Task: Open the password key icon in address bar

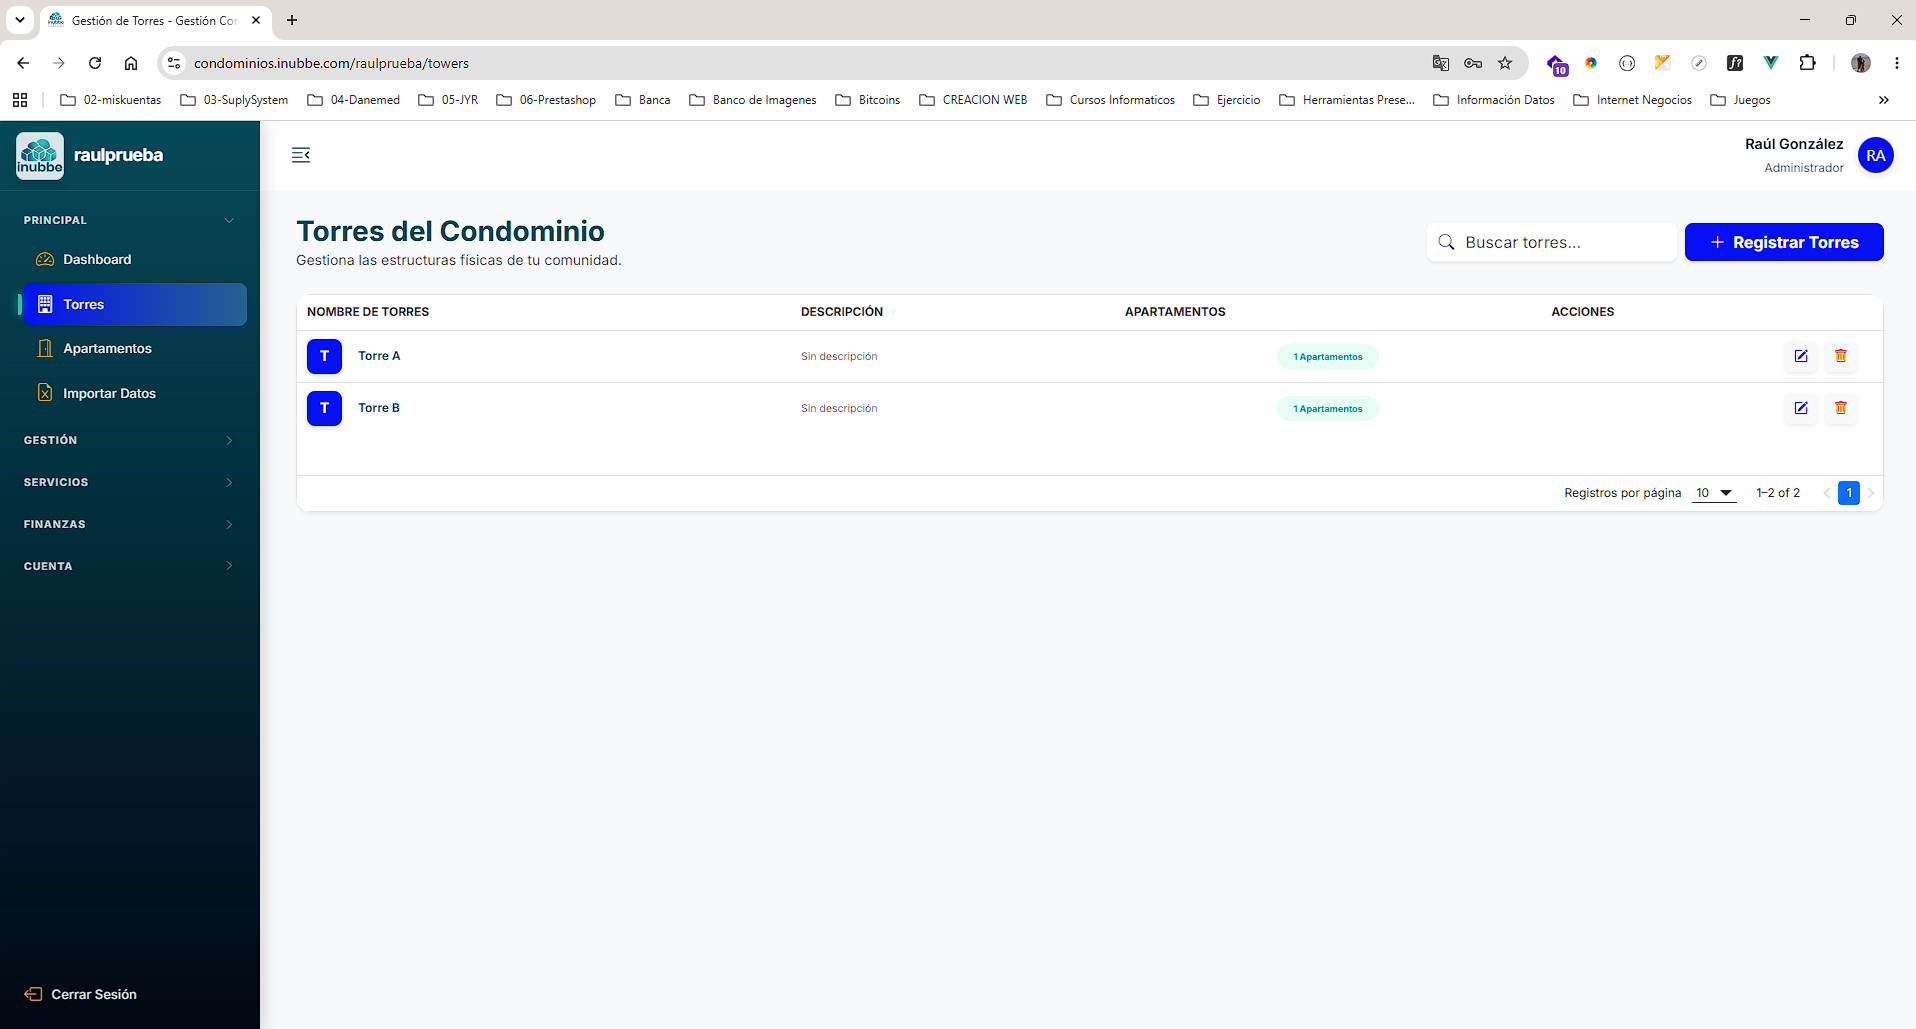Action: [x=1473, y=63]
